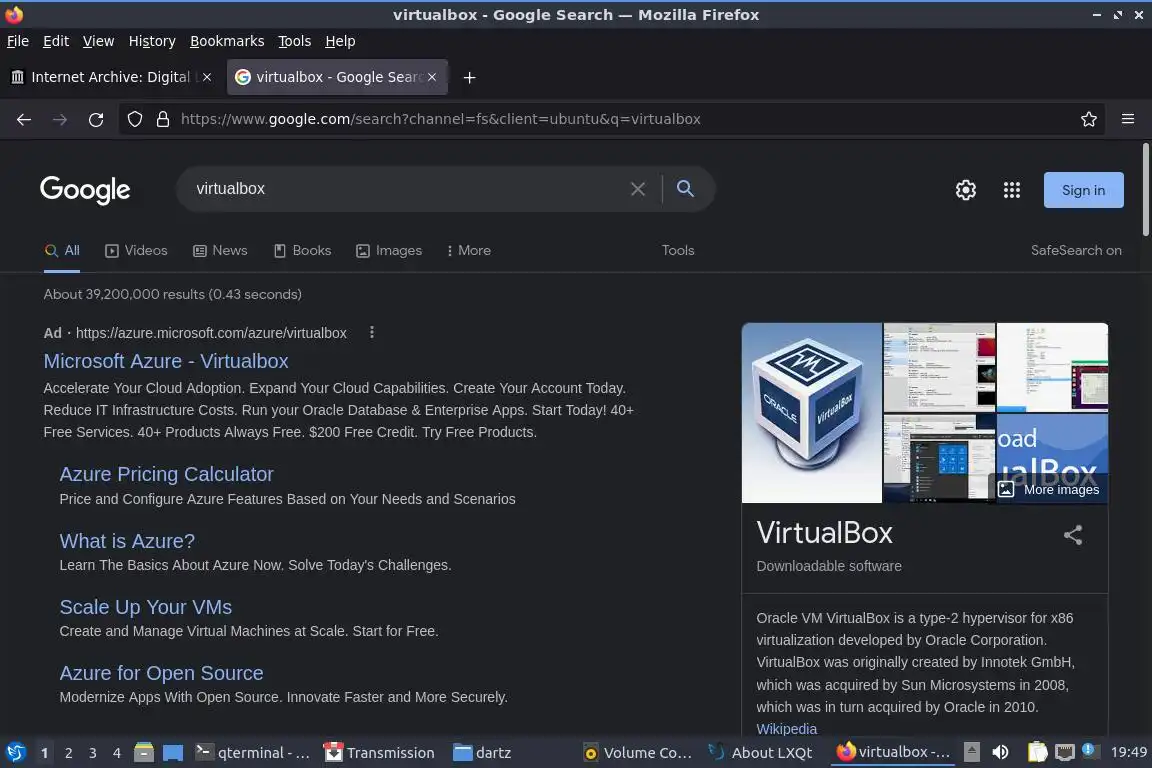This screenshot has width=1152, height=768.
Task: Click the Firefox address bar URL
Action: (441, 119)
